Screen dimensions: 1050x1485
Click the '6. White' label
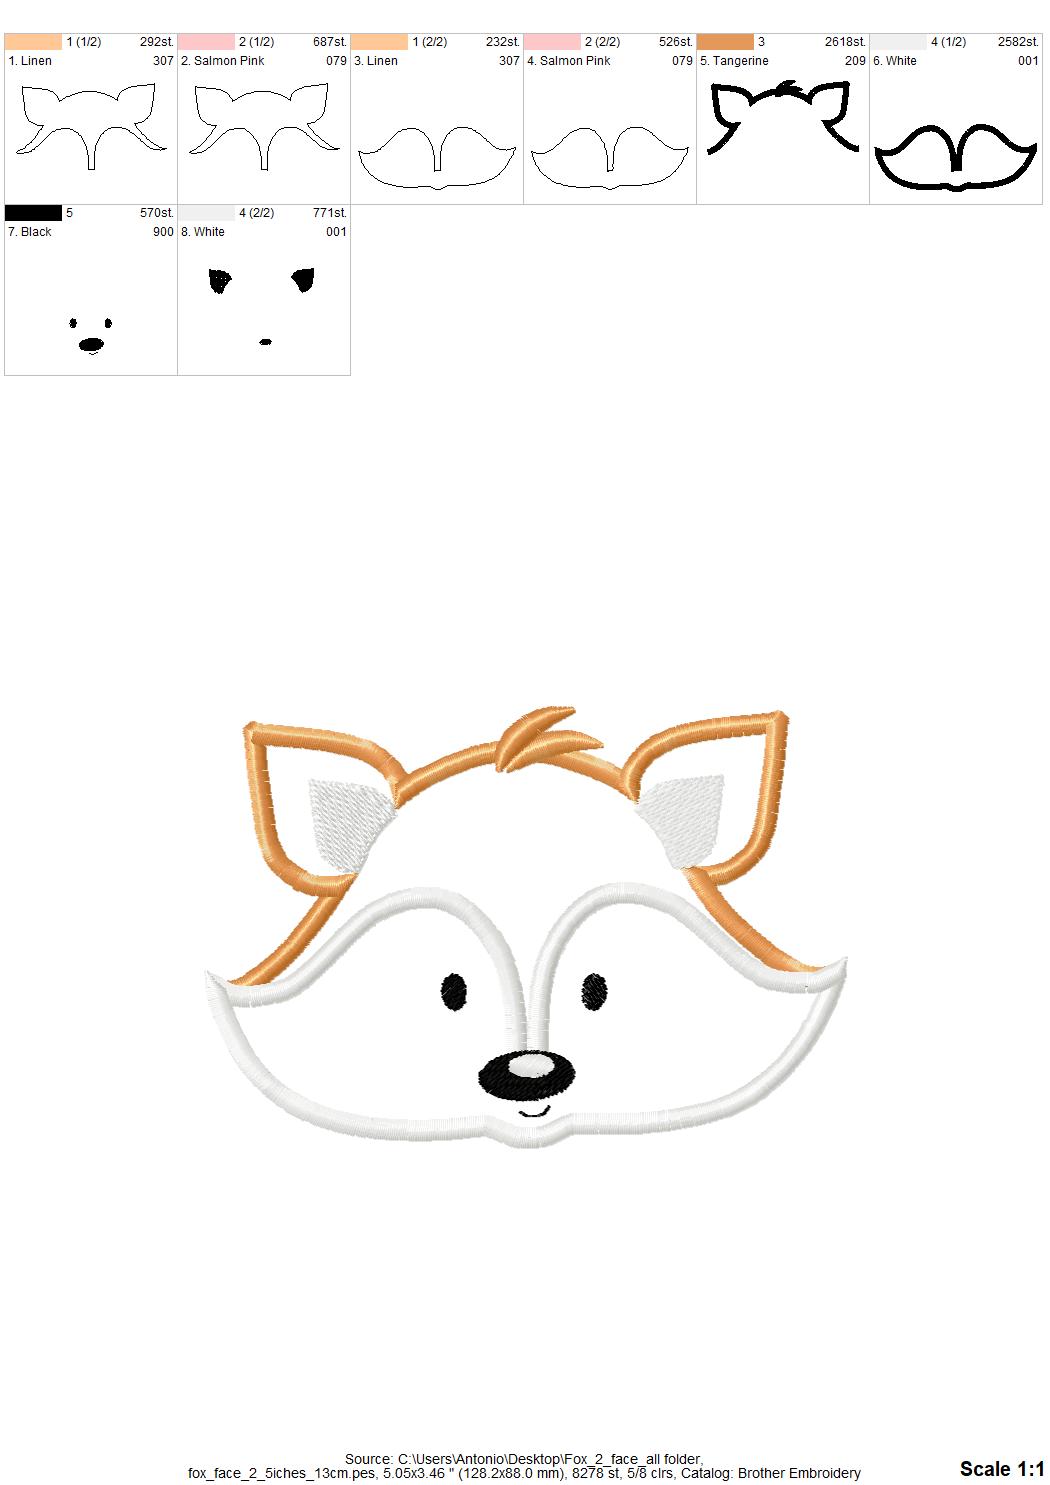click(895, 61)
